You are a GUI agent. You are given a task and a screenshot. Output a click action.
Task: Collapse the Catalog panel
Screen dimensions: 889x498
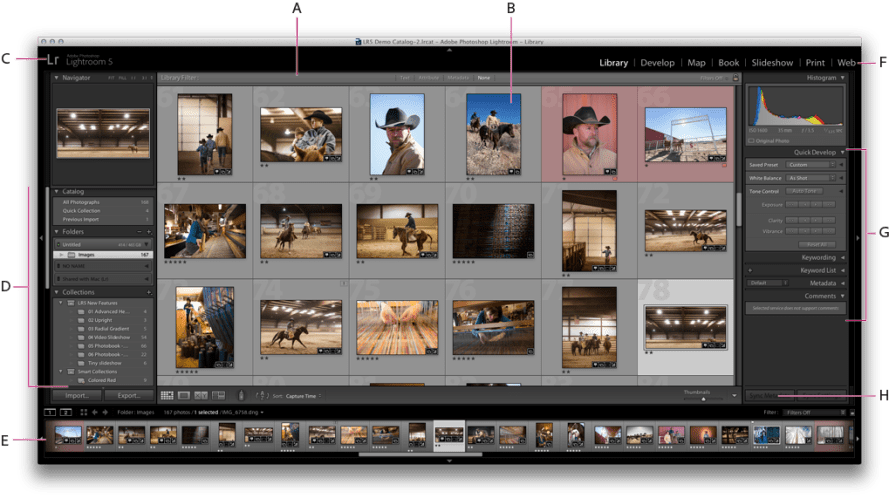(56, 191)
